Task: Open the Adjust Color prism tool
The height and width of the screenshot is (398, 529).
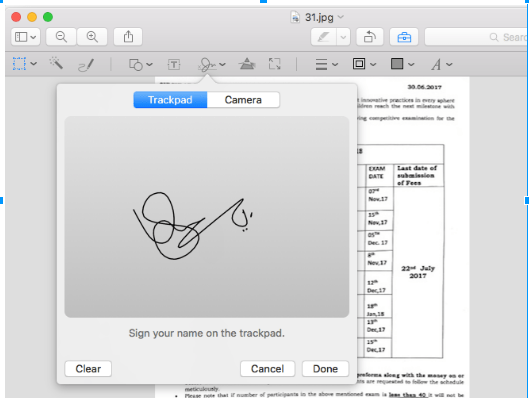Action: coord(247,63)
